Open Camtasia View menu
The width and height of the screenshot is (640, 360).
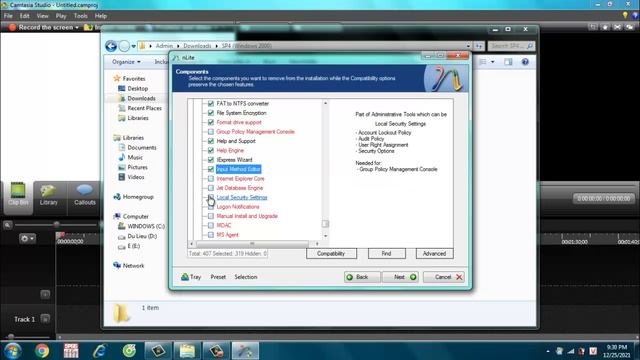point(42,16)
